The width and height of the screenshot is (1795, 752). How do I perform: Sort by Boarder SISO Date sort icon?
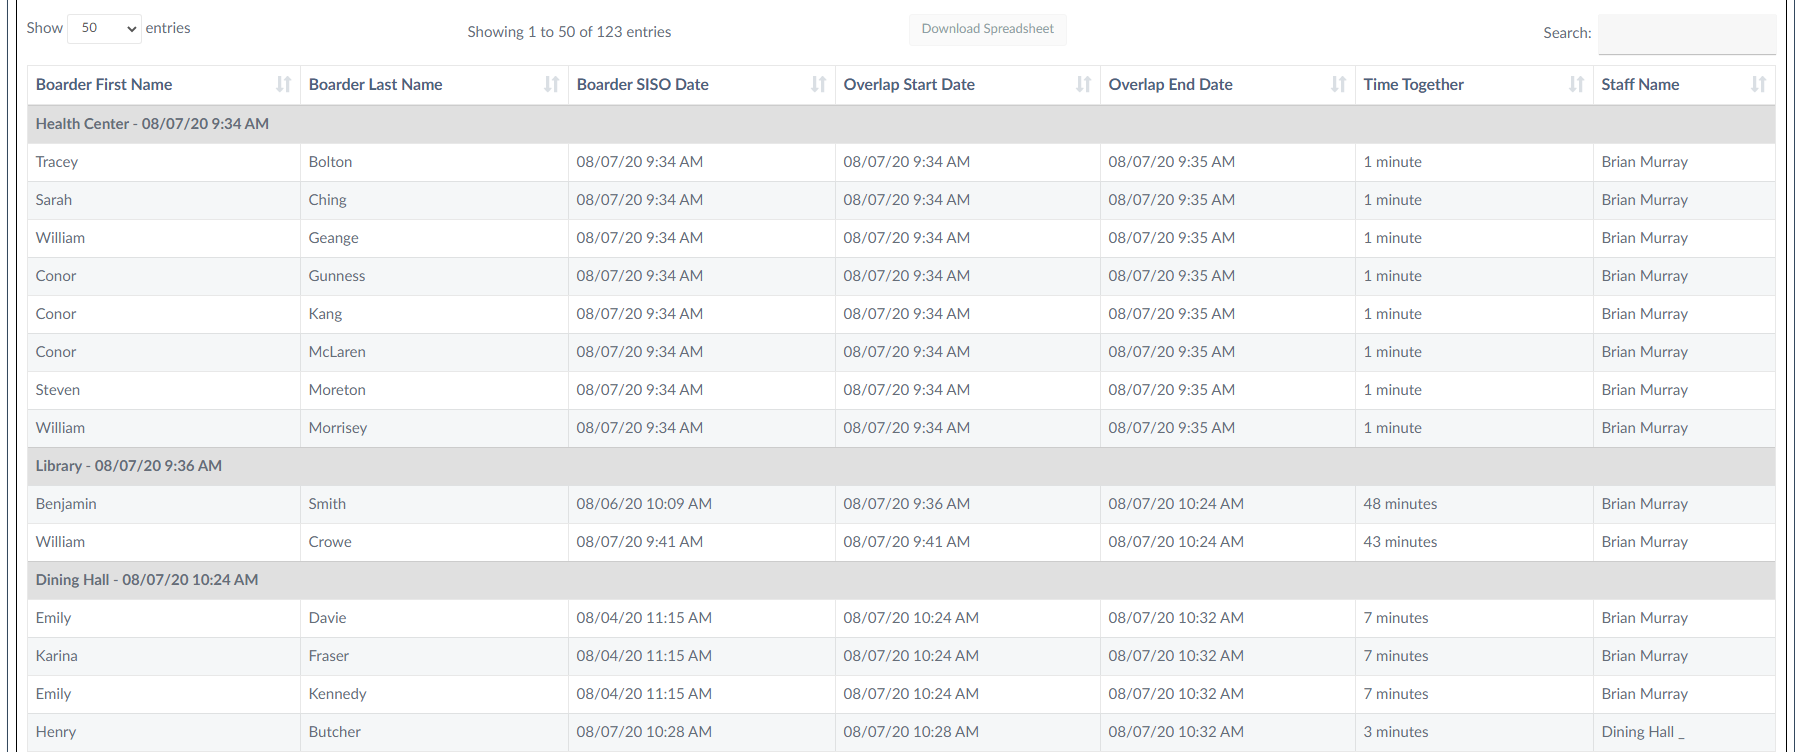tap(819, 85)
